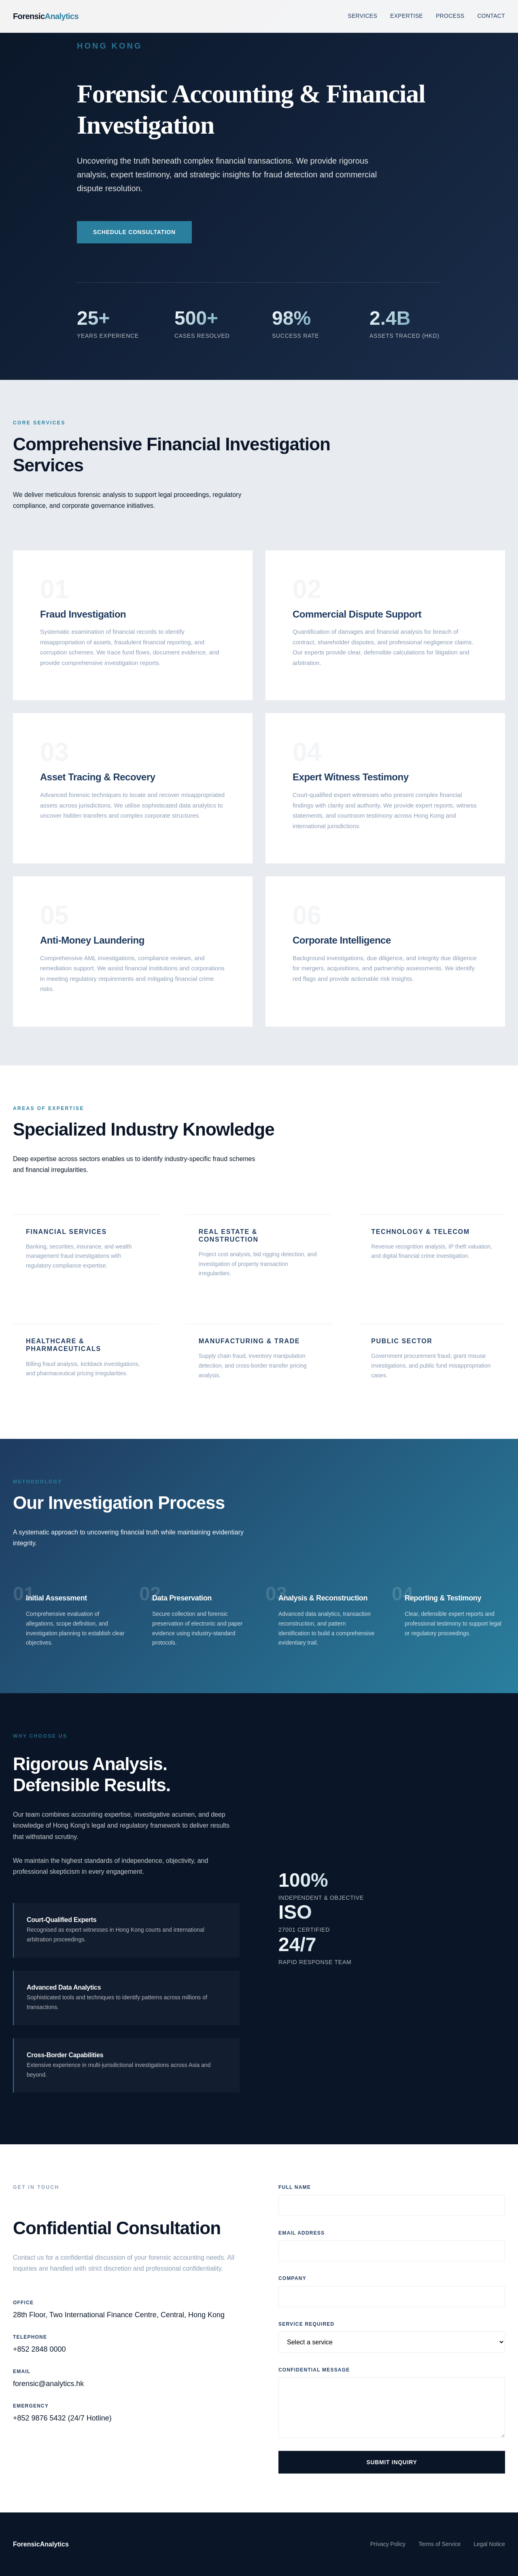Focus the Confidential Message text area
This screenshot has width=518, height=2576.
click(x=391, y=2408)
